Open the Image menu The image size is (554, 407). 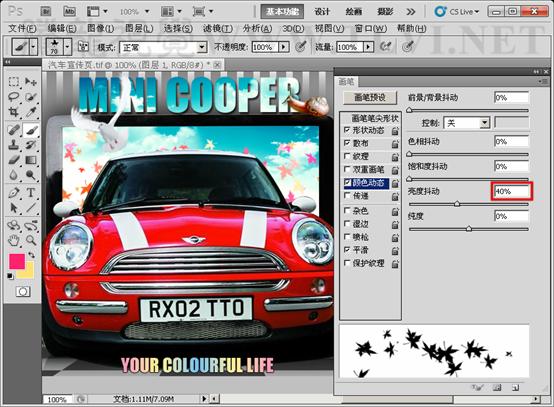(100, 28)
